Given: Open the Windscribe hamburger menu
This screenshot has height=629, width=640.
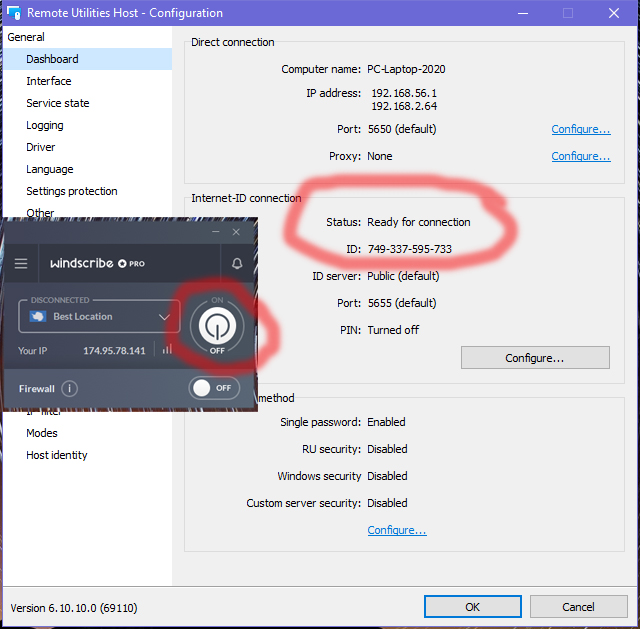Looking at the screenshot, I should click(21, 264).
